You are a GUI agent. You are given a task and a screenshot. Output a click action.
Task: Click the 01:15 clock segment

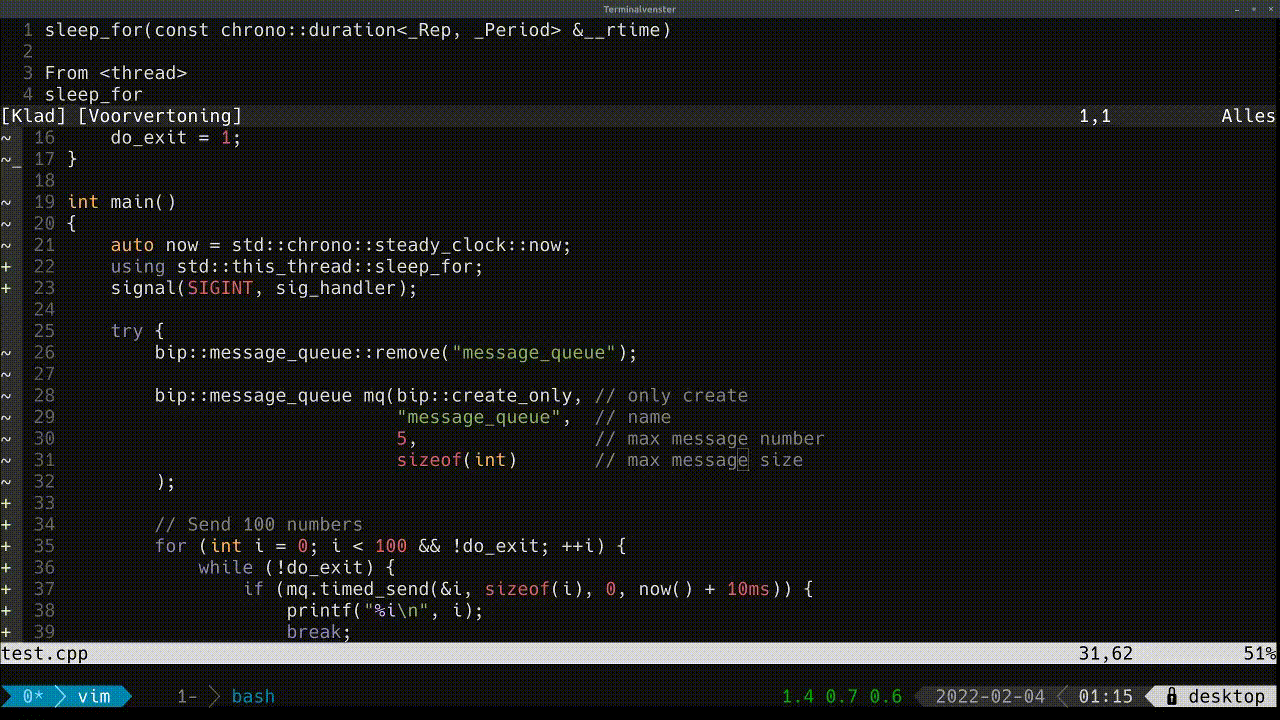[x=1106, y=696]
